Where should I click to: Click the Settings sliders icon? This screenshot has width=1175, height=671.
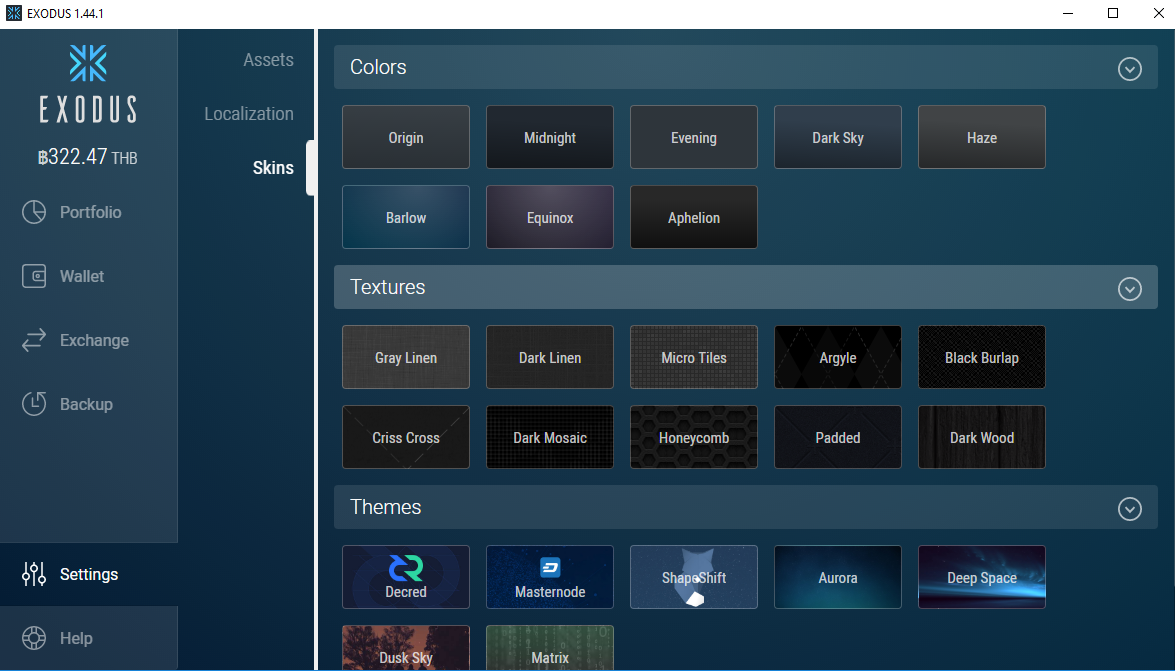tap(34, 574)
